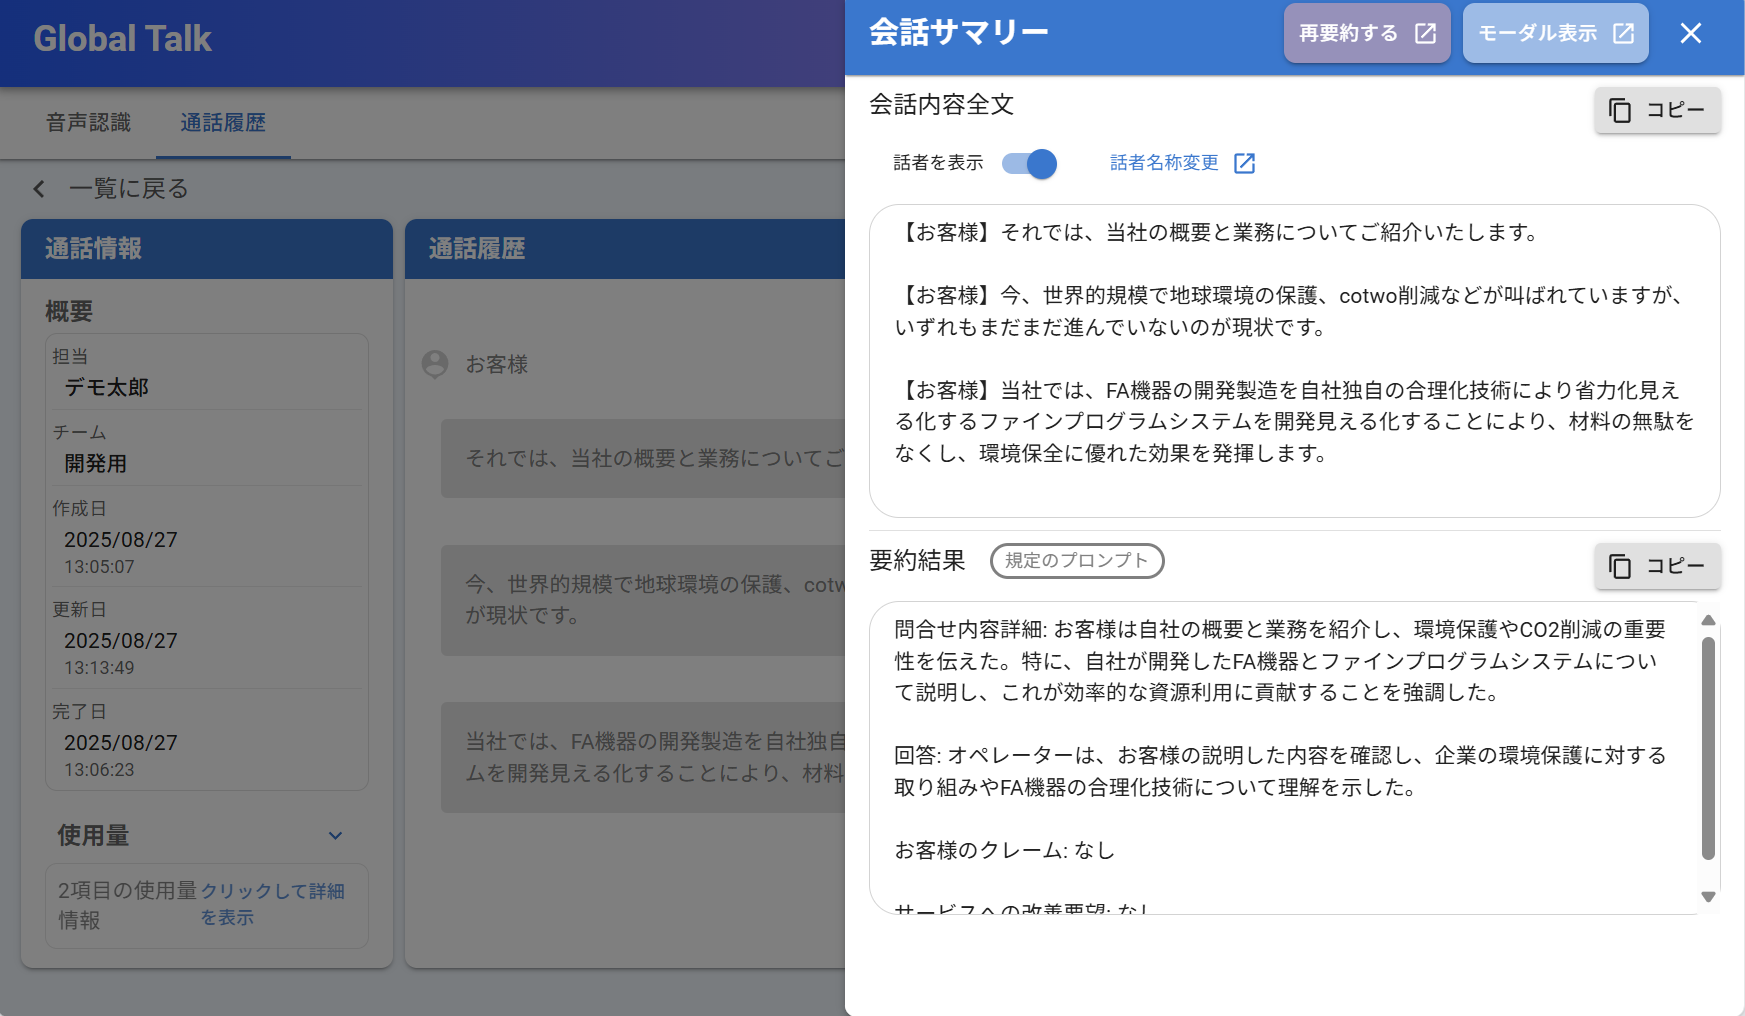Click the お客様 avatar icon
Image resolution: width=1745 pixels, height=1016 pixels.
point(435,364)
